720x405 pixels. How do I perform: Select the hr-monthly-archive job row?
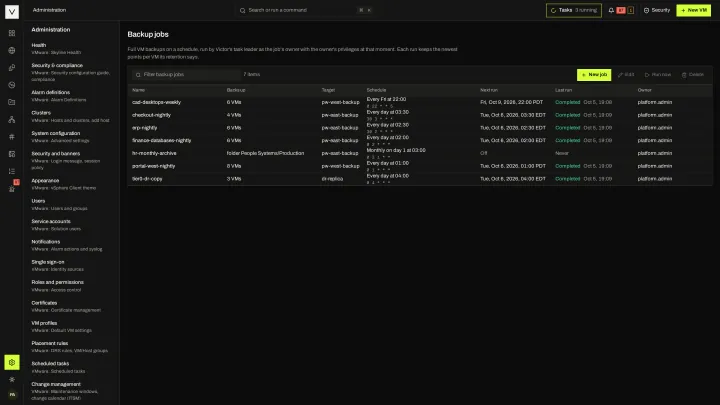(x=420, y=153)
